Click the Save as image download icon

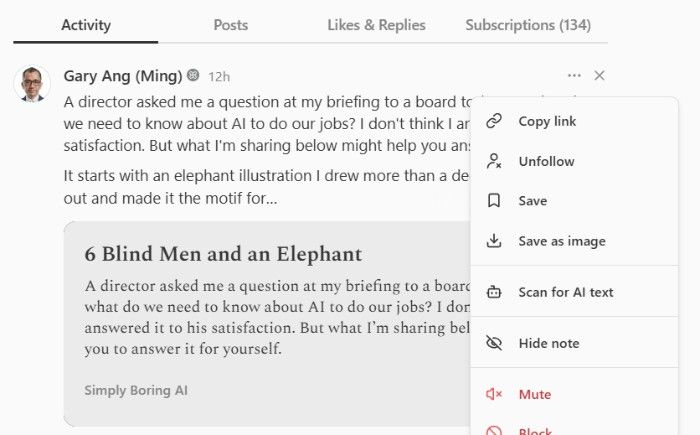(494, 241)
